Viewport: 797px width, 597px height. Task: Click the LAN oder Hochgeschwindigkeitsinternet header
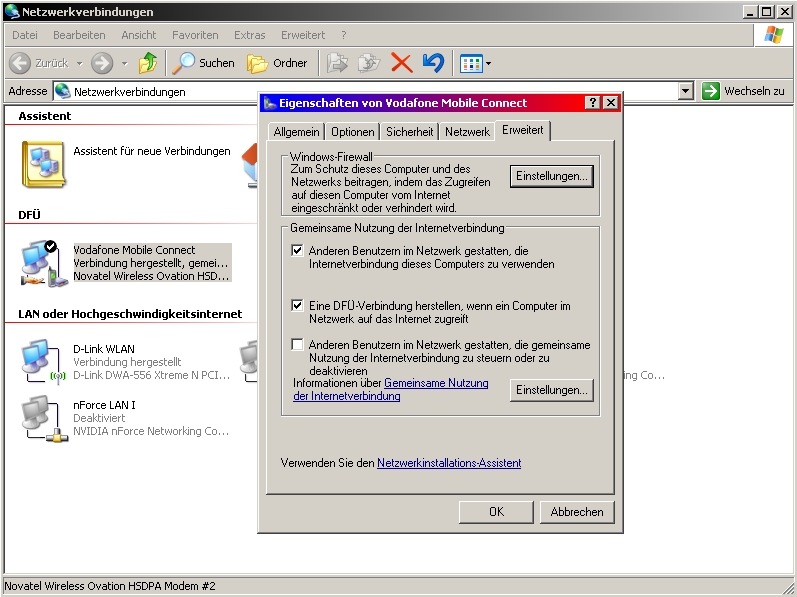click(x=130, y=314)
